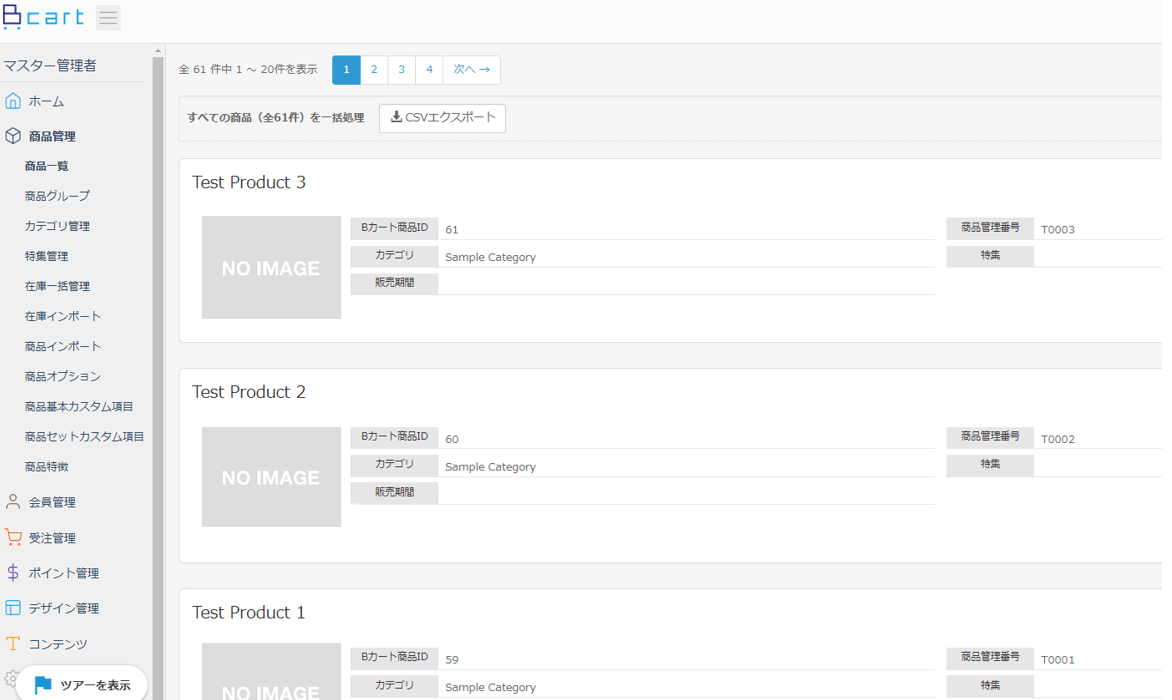
Task: Click 特集 label of Test Product 2
Action: (x=990, y=465)
